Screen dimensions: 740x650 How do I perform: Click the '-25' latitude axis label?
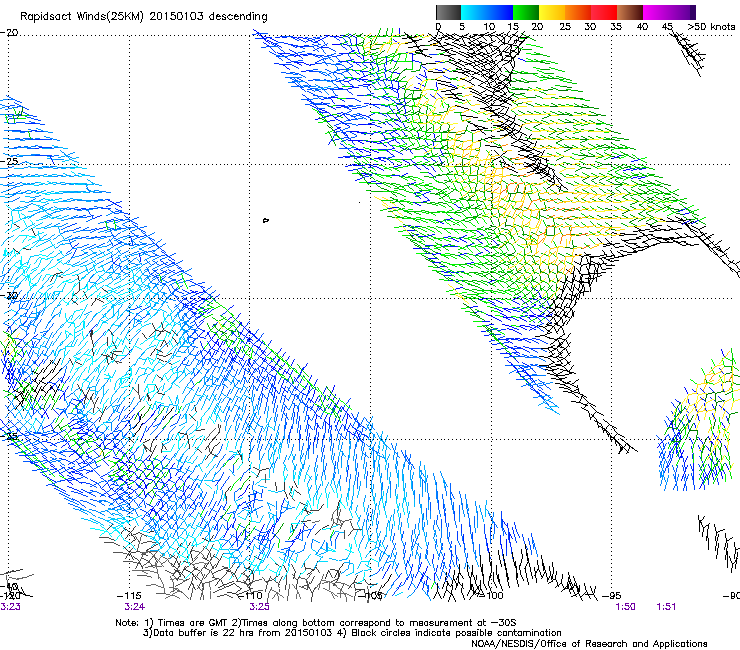click(9, 161)
